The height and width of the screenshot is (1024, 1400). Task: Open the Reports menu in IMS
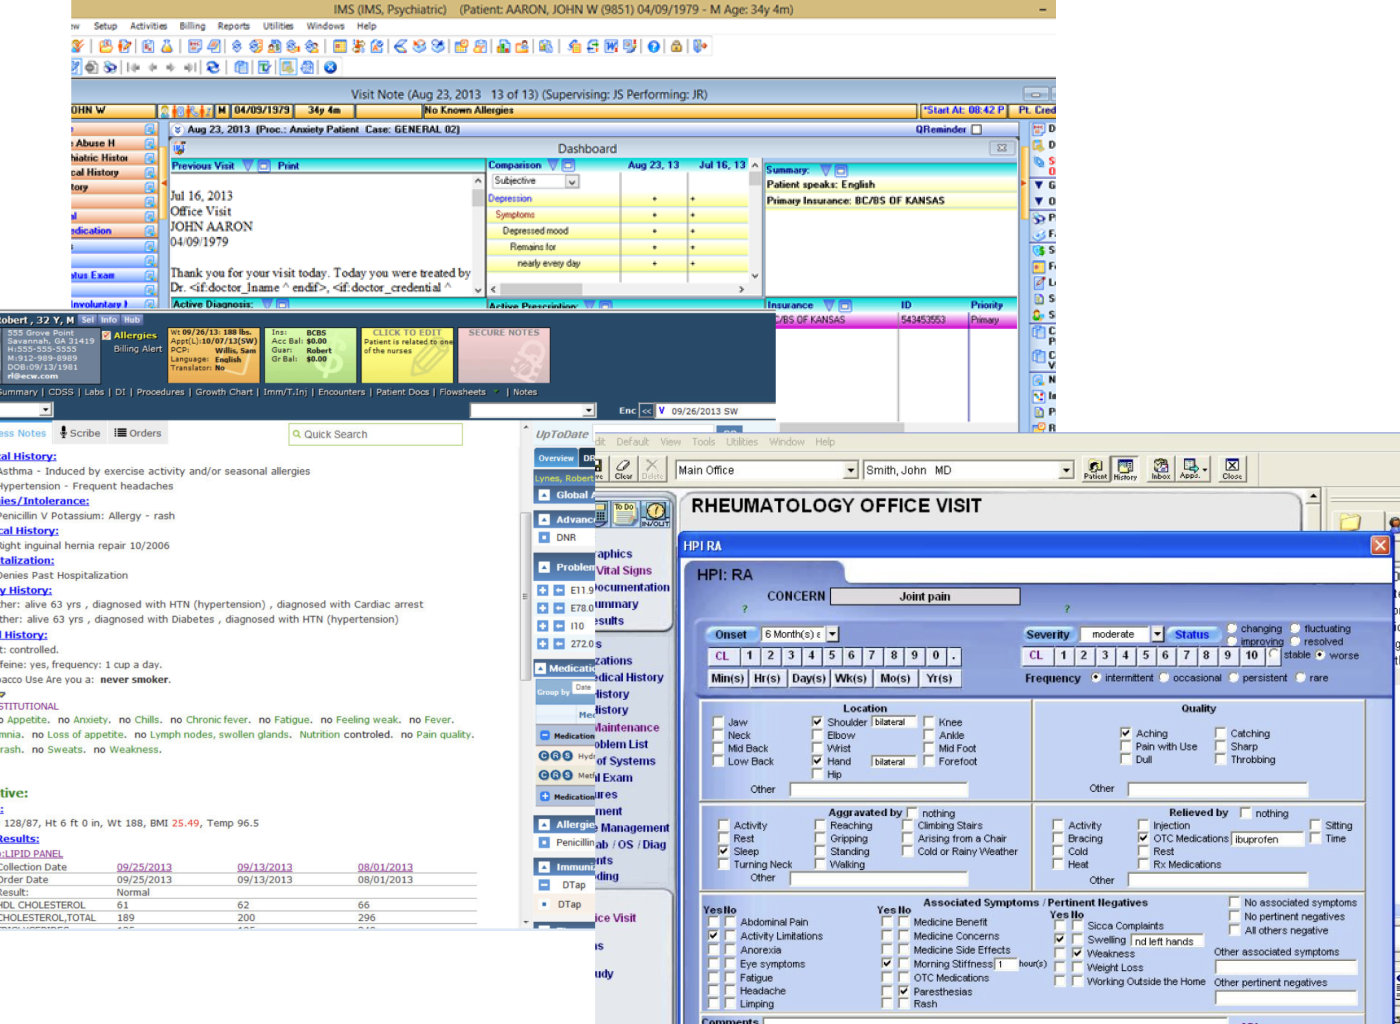[x=234, y=27]
